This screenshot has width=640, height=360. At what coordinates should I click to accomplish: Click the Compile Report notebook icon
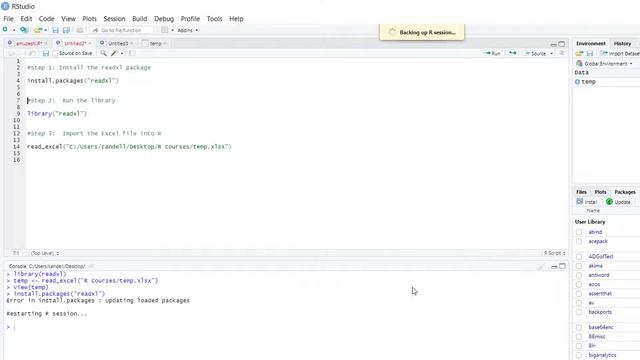(131, 53)
